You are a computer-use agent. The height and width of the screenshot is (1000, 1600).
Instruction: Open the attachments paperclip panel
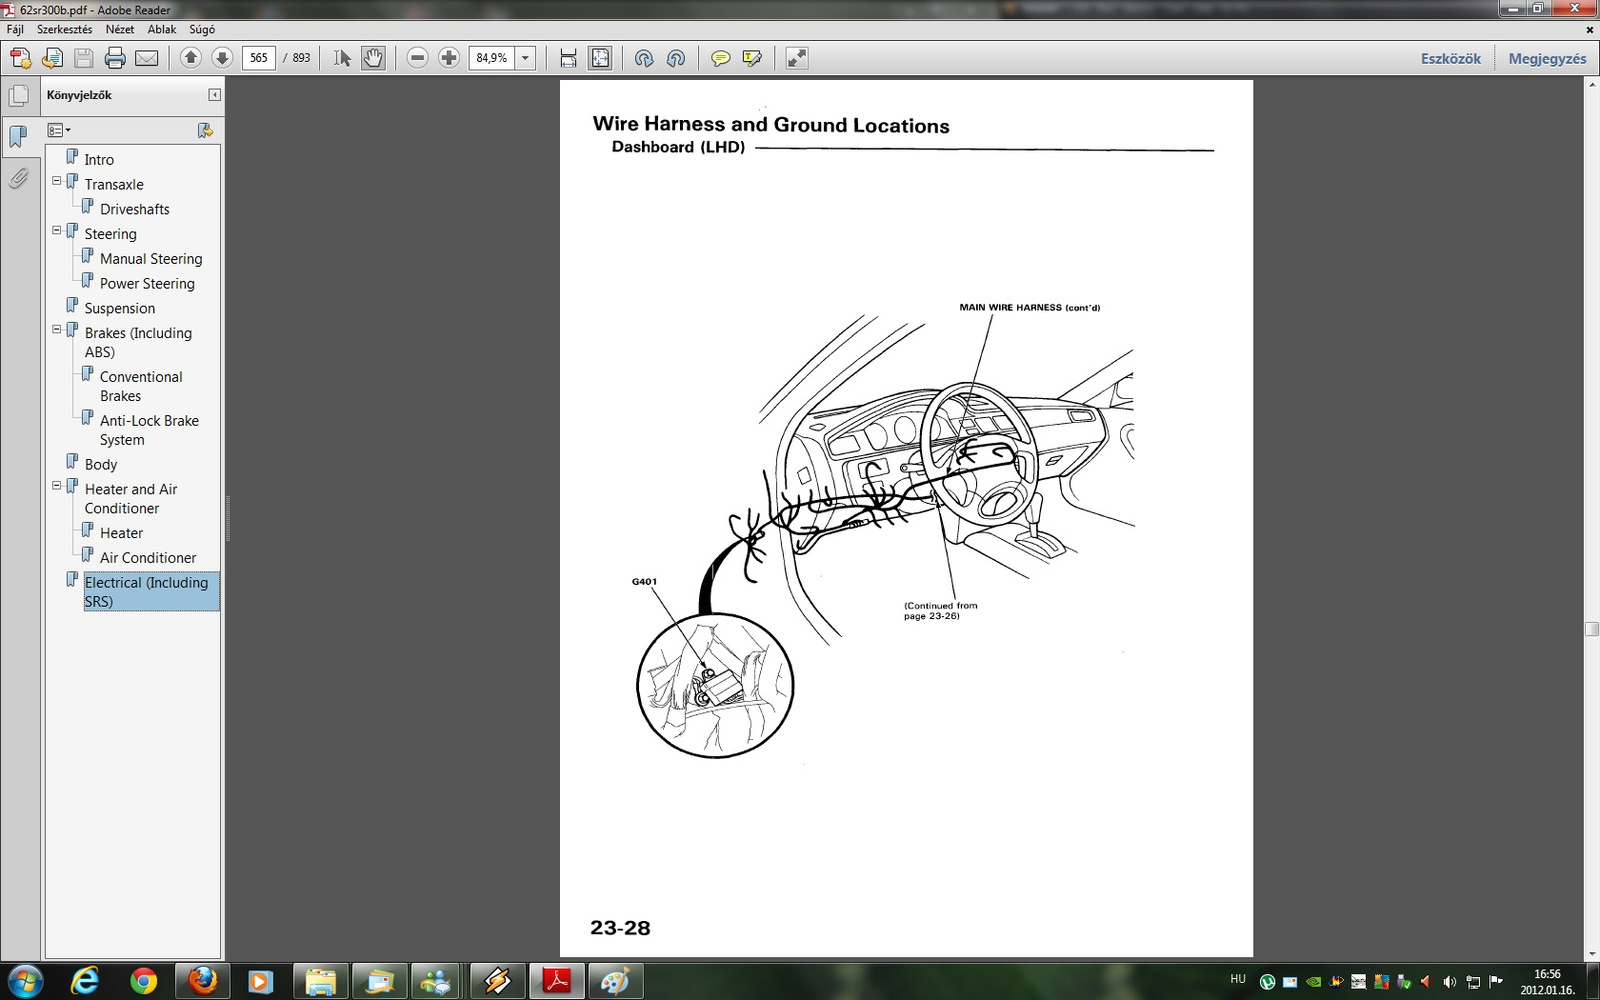pos(18,178)
